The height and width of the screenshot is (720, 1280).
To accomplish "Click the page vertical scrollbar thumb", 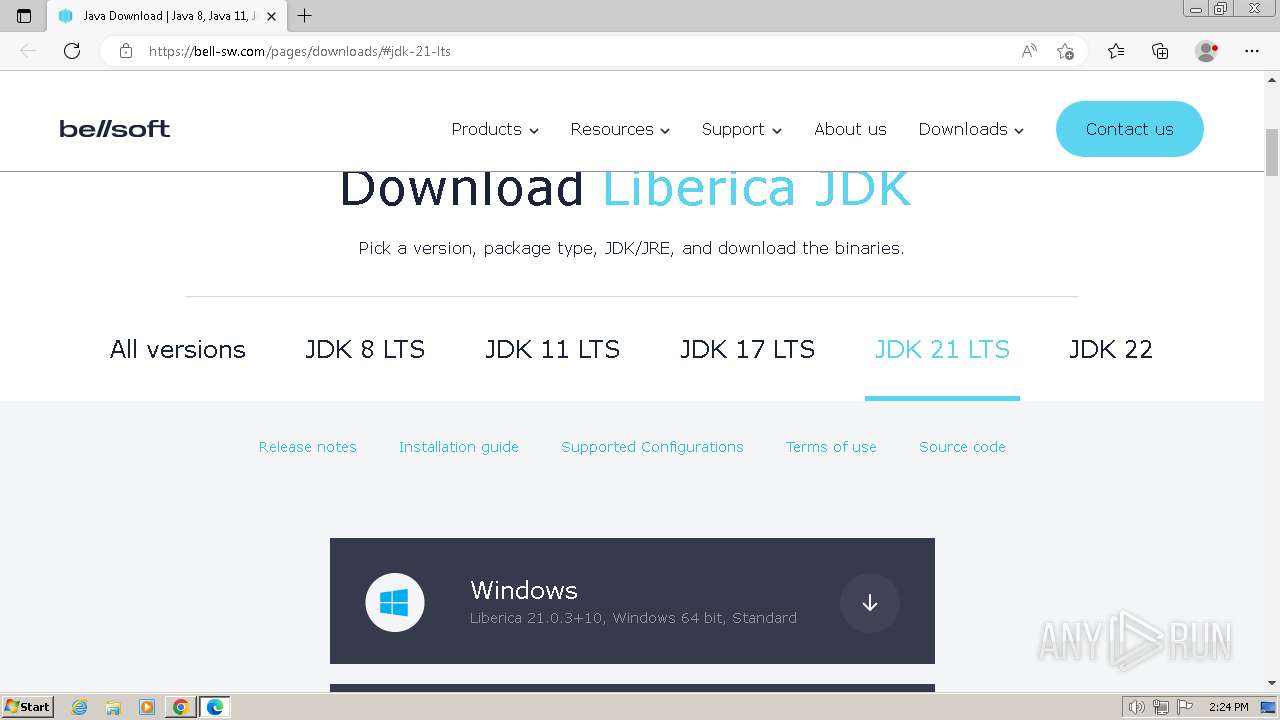I will (x=1272, y=153).
